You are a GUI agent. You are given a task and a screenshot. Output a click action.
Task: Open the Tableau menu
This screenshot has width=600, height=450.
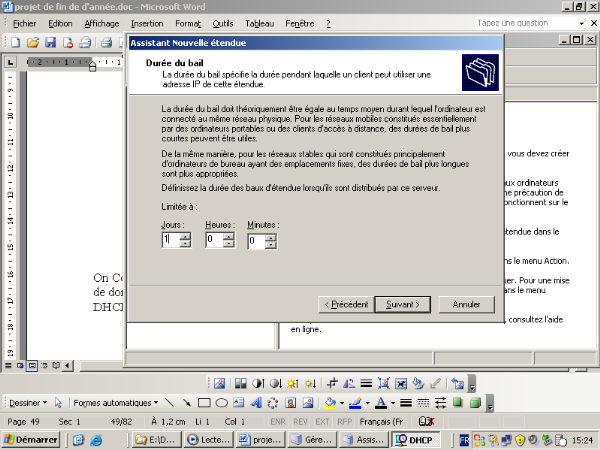260,22
